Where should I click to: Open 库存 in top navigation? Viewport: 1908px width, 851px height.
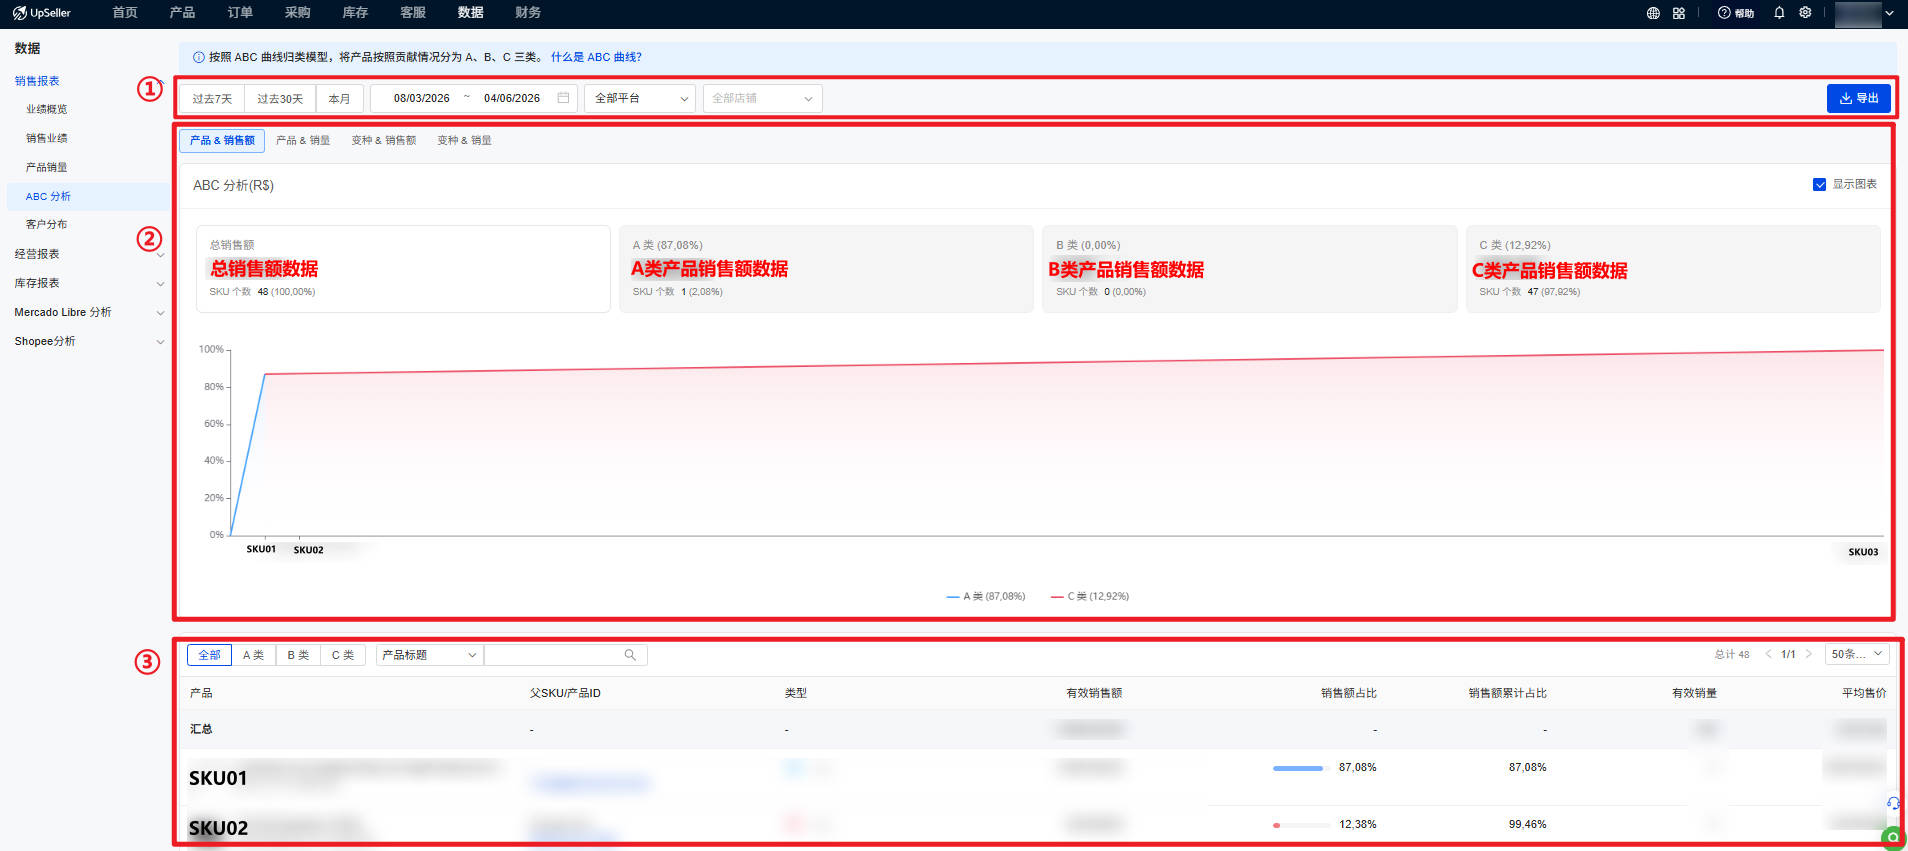click(x=355, y=13)
